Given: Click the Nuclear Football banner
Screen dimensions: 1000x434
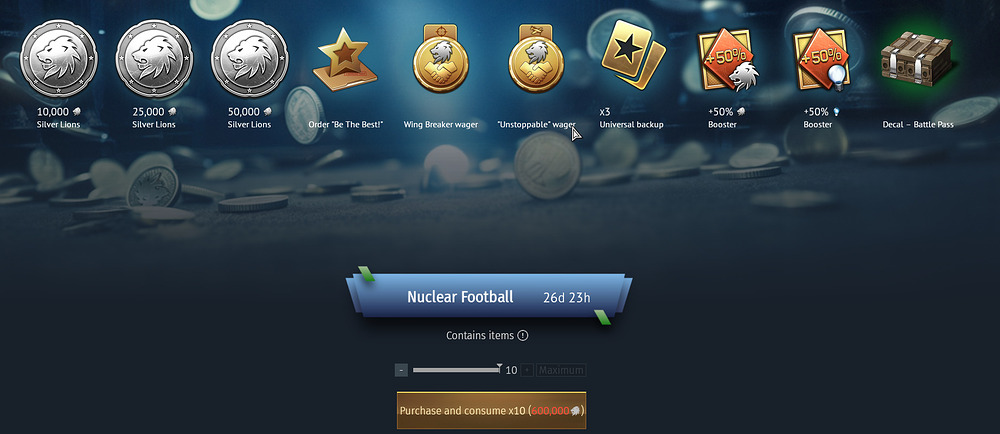Looking at the screenshot, I should 489,297.
